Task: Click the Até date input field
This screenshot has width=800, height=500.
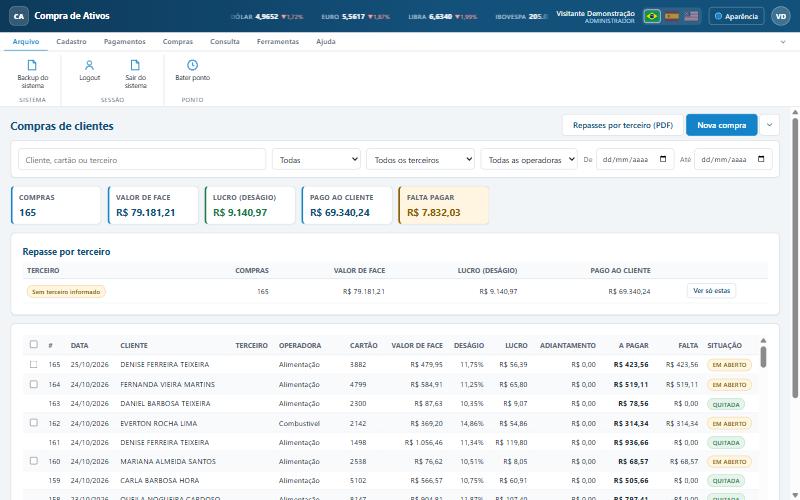Action: click(x=733, y=160)
